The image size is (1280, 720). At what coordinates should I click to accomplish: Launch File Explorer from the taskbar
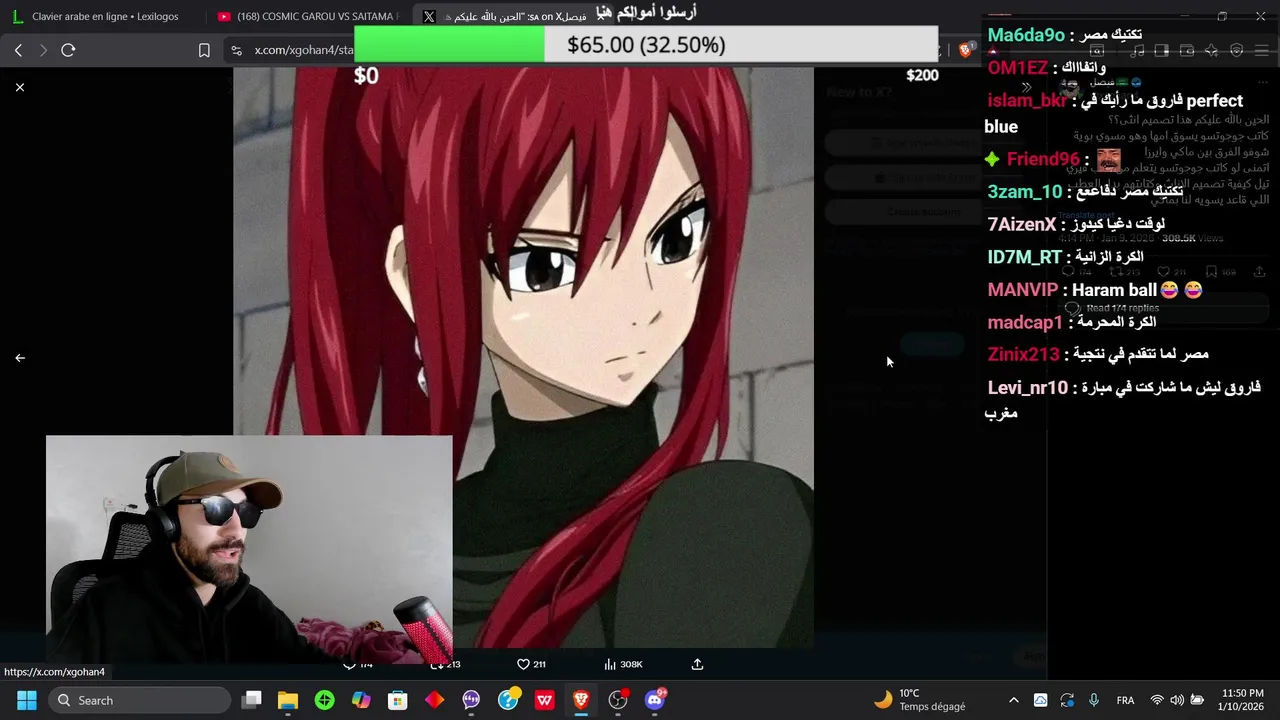pos(288,700)
